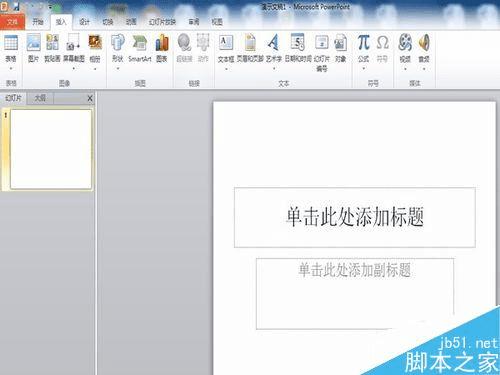500x375 pixels.
Task: Click the PowerPoint application icon in title bar
Action: pyautogui.click(x=4, y=6)
